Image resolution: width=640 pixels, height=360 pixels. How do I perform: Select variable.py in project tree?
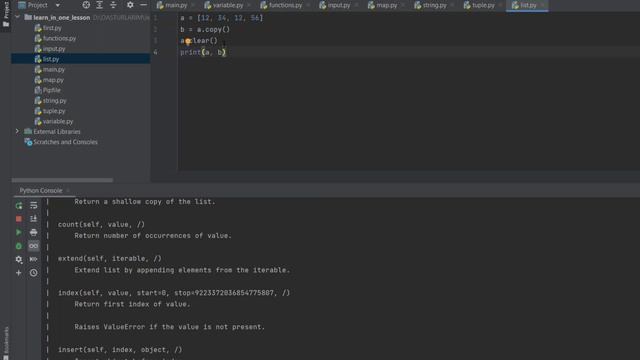pos(58,121)
